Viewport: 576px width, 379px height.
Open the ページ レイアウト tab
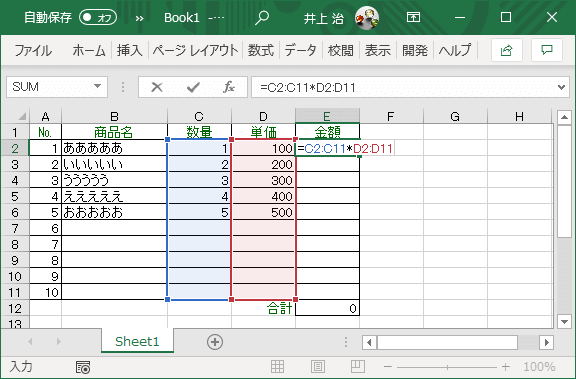195,50
